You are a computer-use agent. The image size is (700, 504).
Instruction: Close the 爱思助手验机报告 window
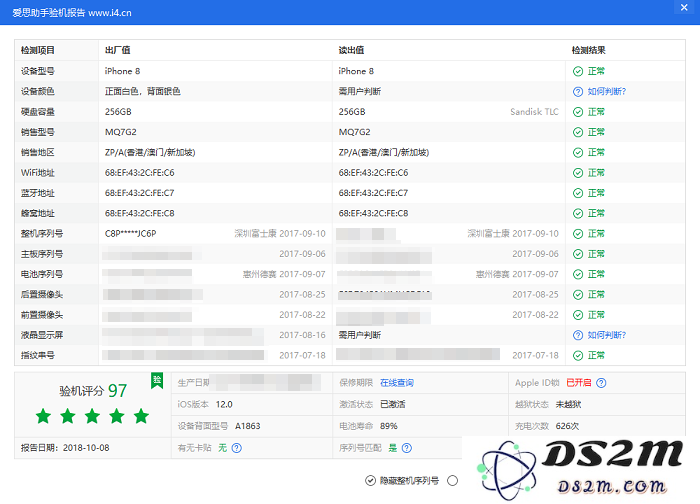(684, 7)
